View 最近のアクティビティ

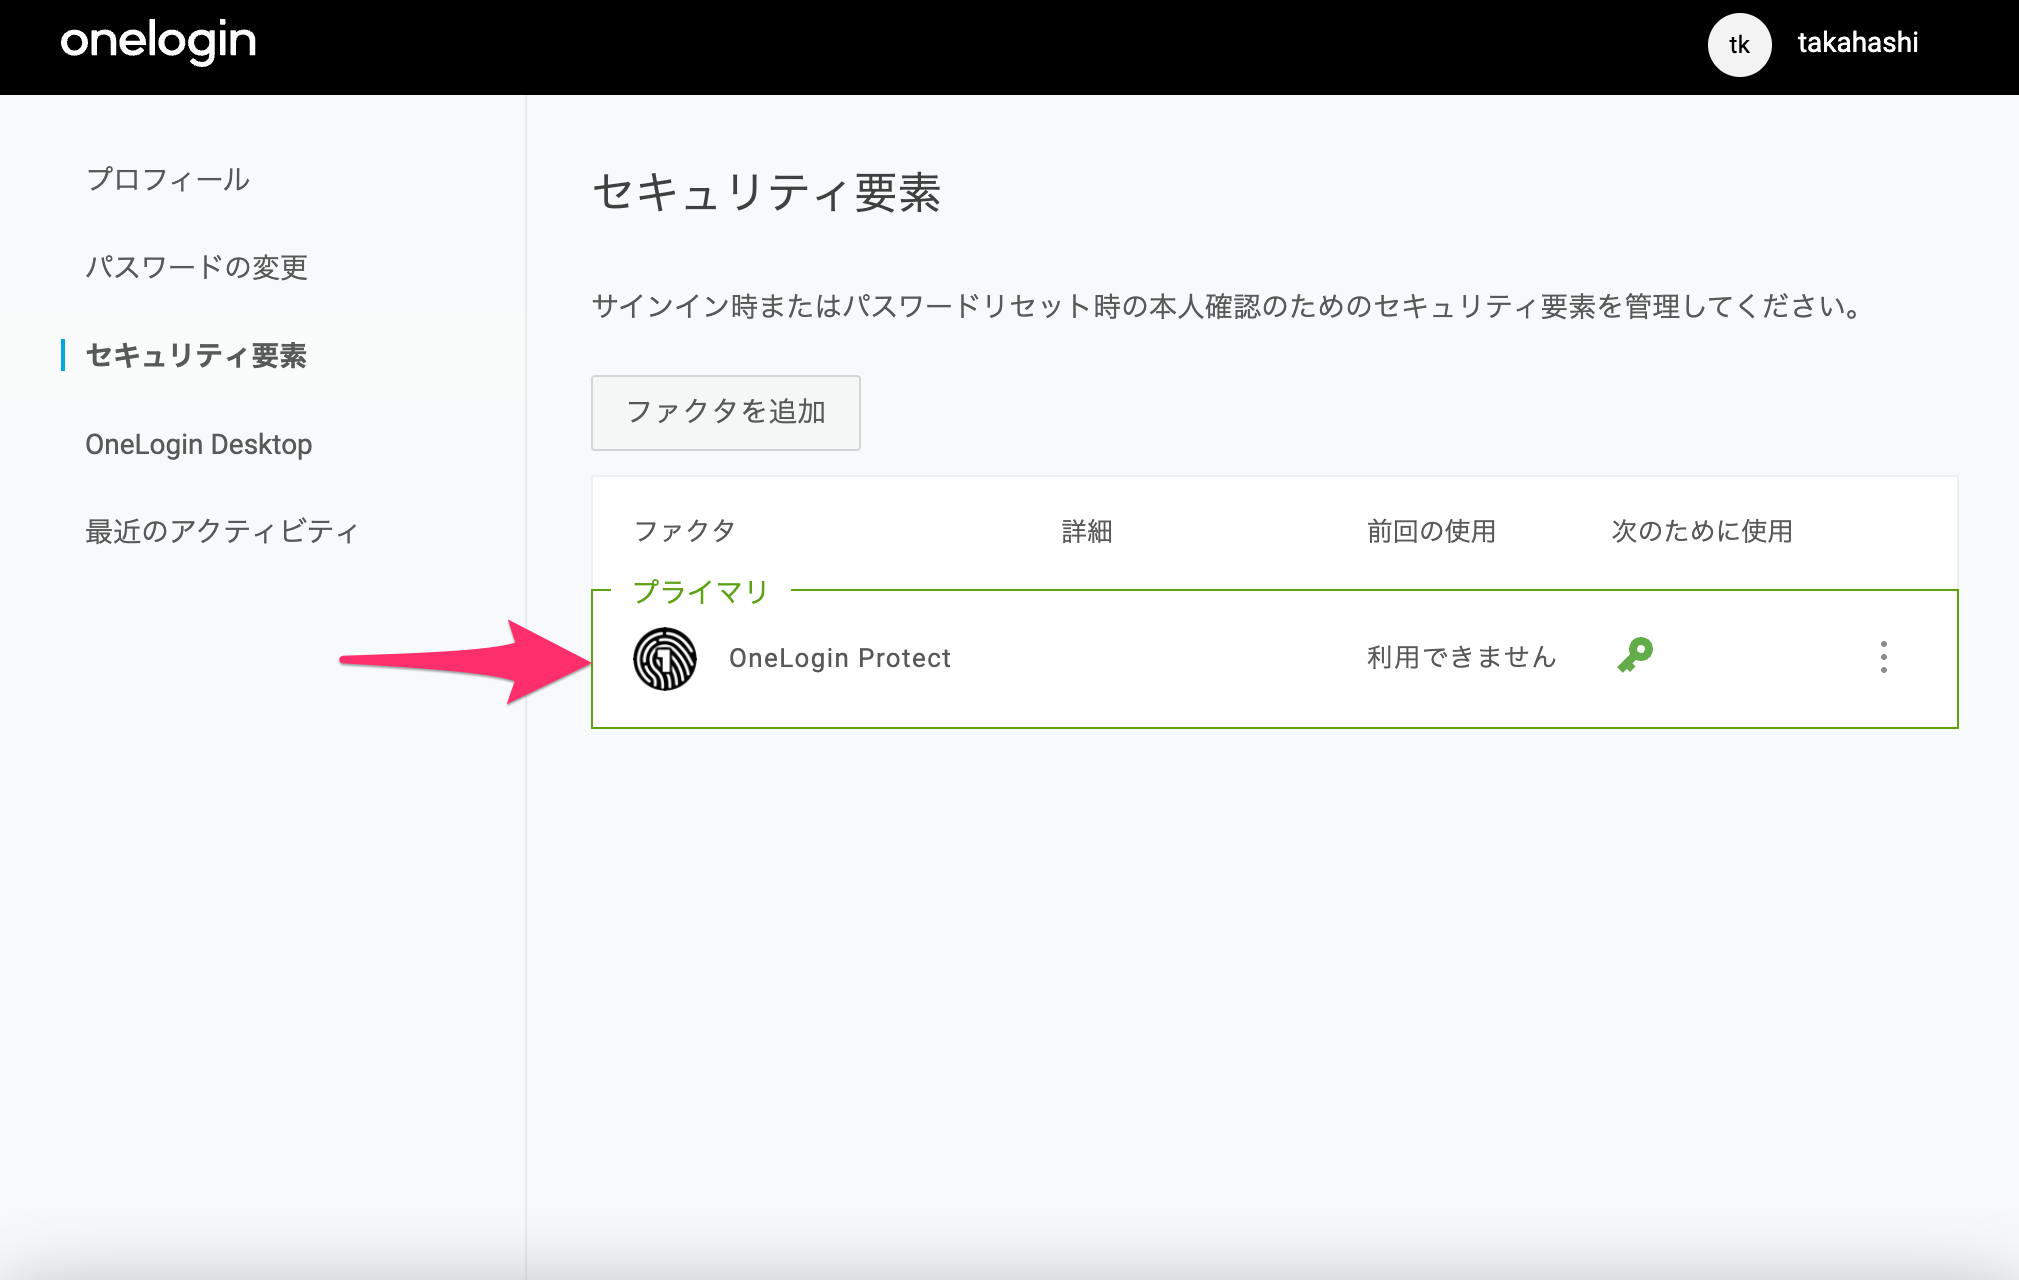(x=221, y=531)
